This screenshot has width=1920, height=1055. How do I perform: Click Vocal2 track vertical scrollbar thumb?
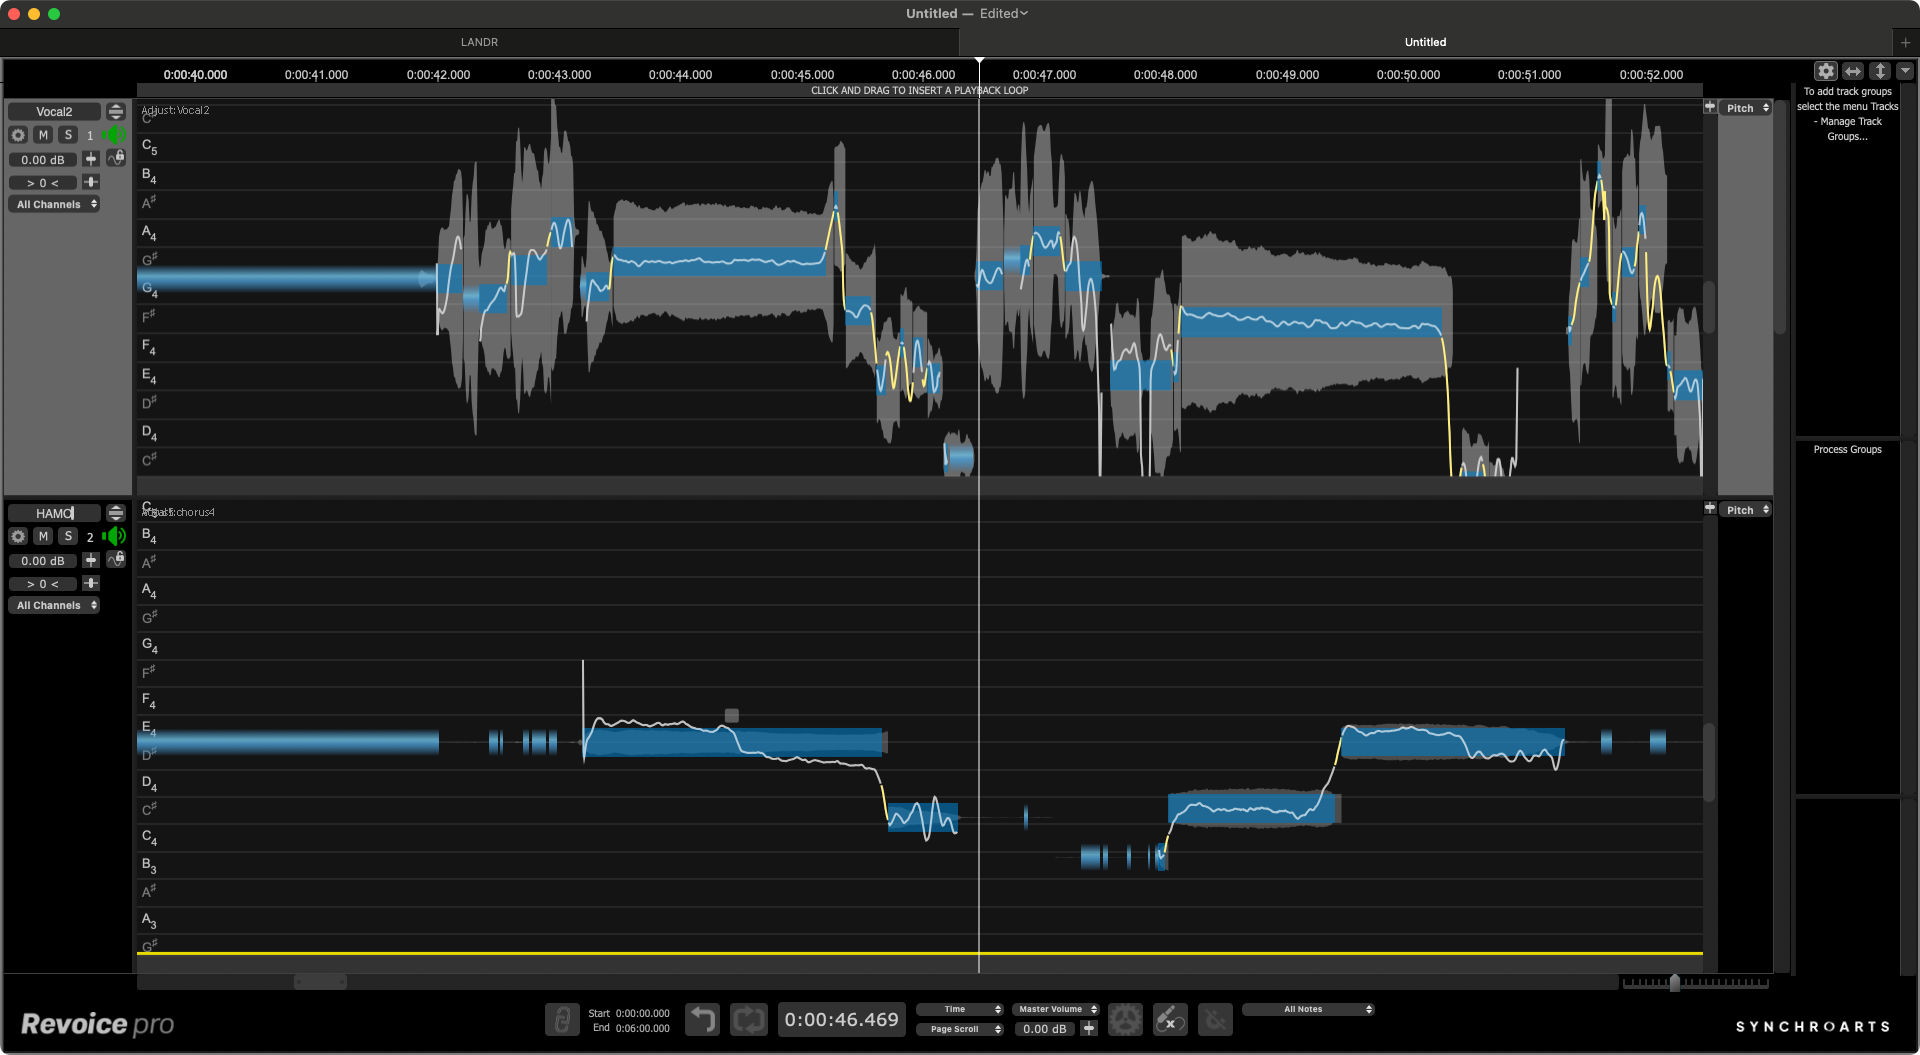coord(1709,307)
